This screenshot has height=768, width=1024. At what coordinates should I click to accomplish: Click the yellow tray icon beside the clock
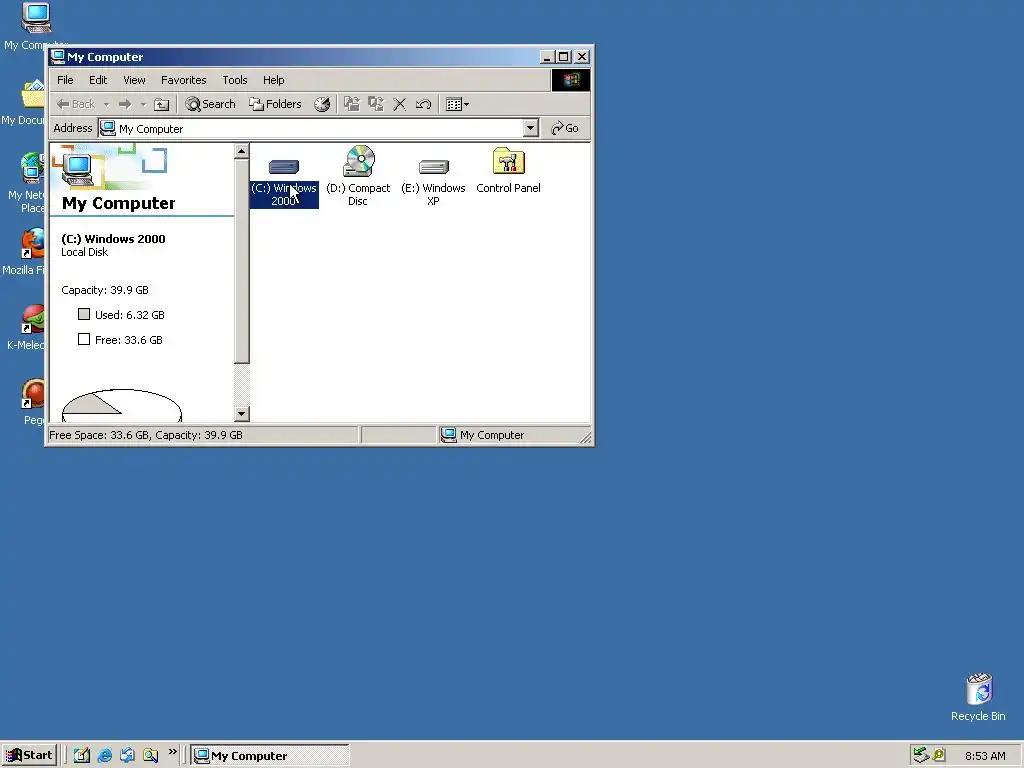938,756
